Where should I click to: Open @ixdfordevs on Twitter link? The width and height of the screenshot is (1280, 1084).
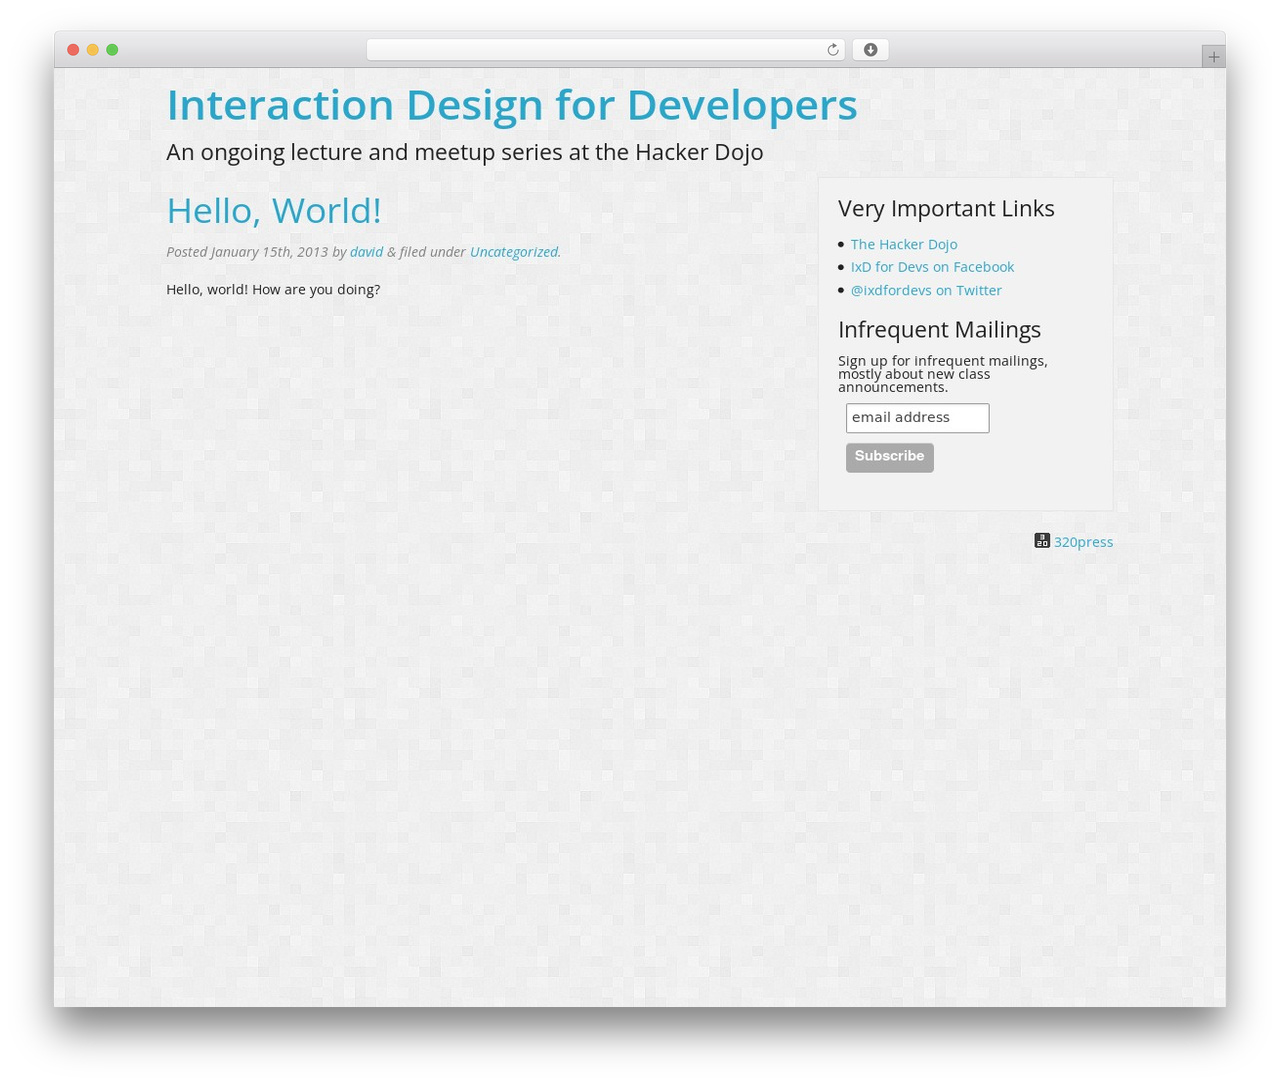tap(926, 290)
